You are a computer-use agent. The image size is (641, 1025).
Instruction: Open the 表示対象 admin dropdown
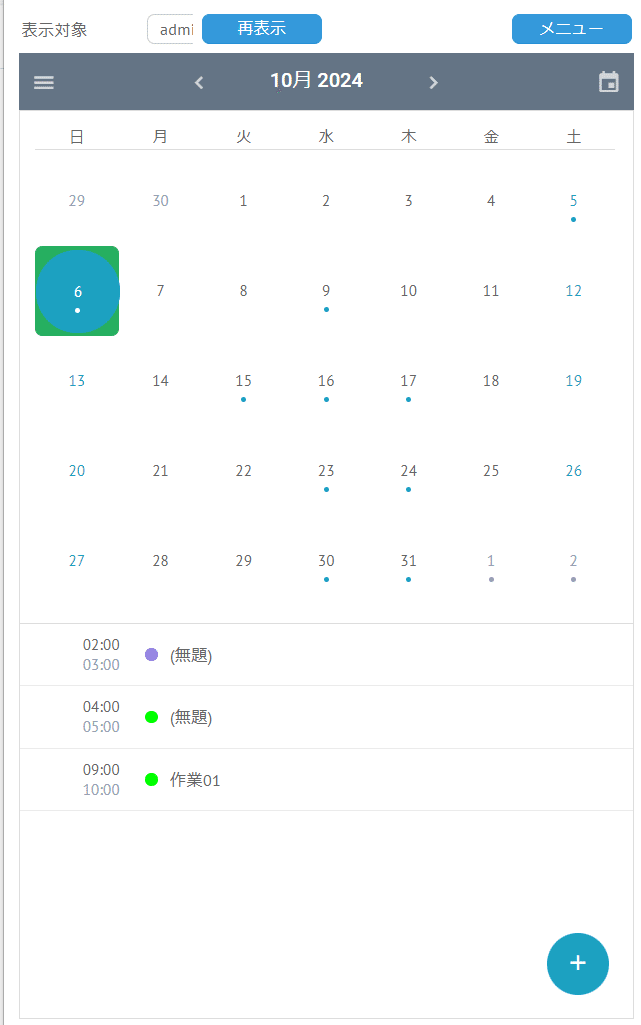point(171,29)
